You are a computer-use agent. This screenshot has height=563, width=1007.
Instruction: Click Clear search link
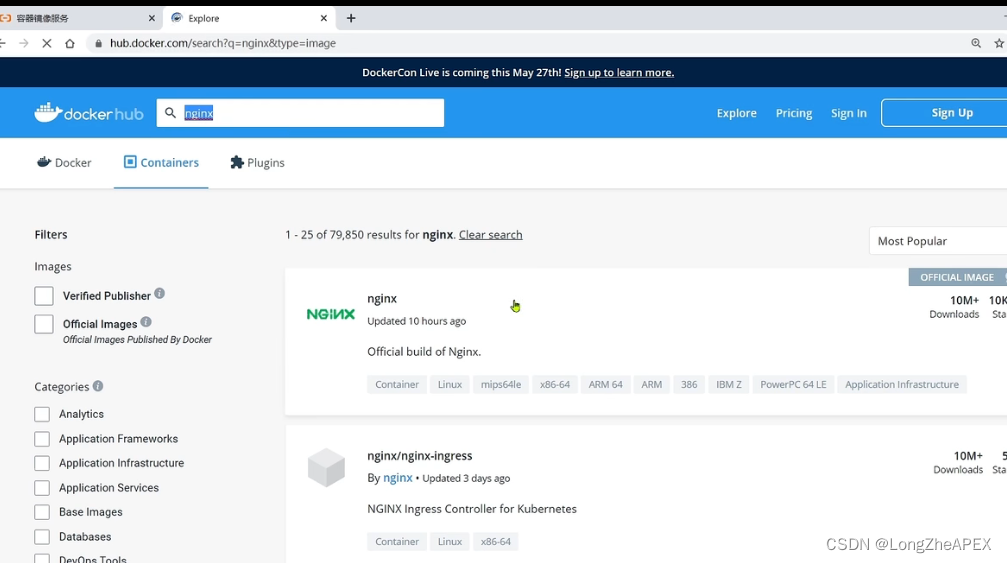(491, 235)
